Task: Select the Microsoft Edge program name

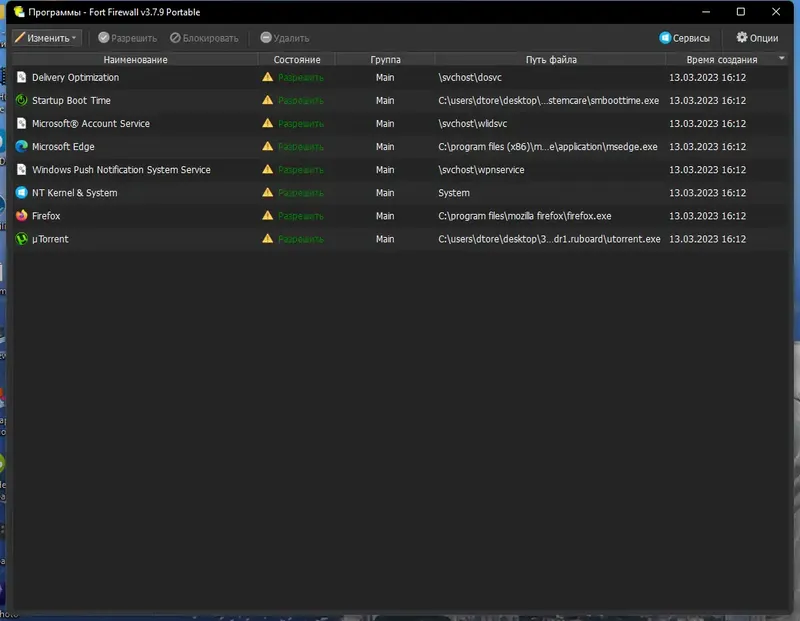Action: click(x=63, y=147)
